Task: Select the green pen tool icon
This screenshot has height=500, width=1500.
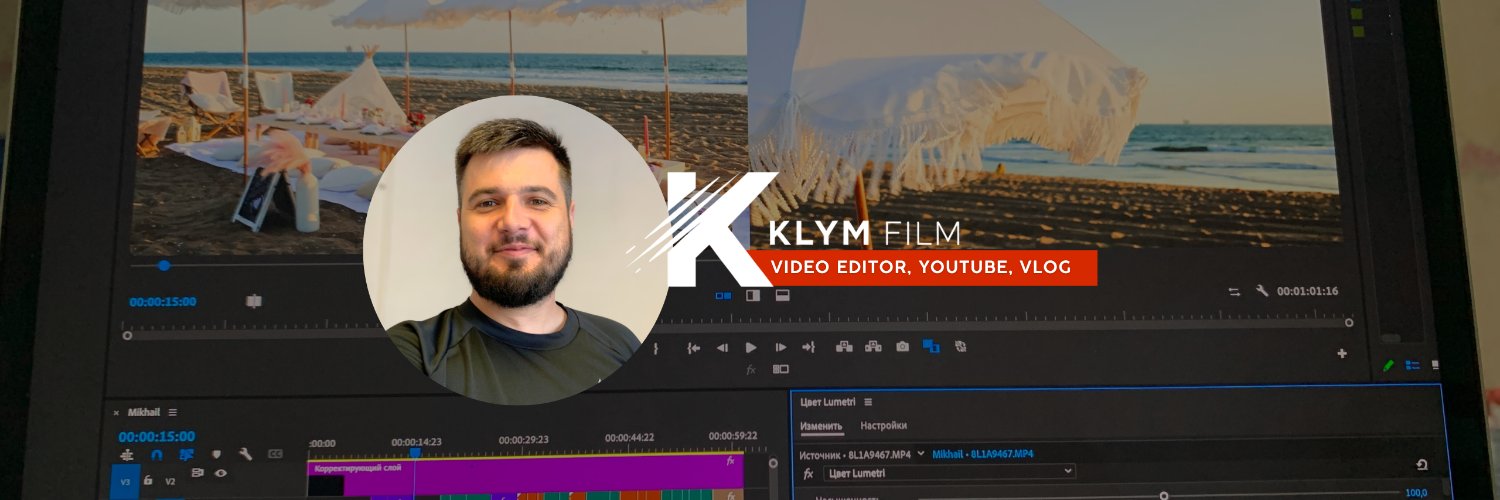Action: (x=1389, y=366)
